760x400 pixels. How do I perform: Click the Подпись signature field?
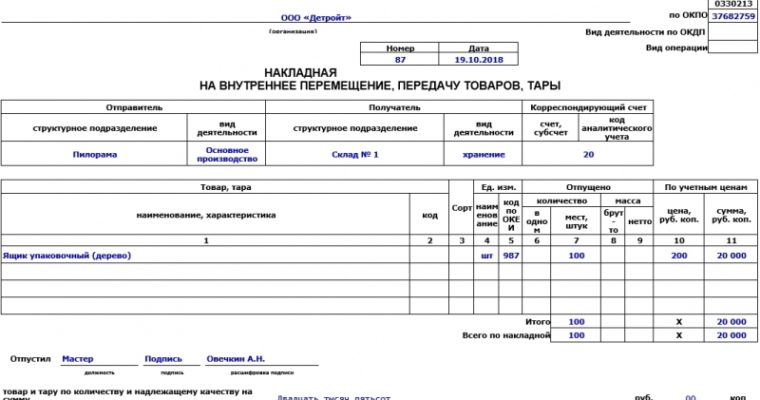click(164, 358)
